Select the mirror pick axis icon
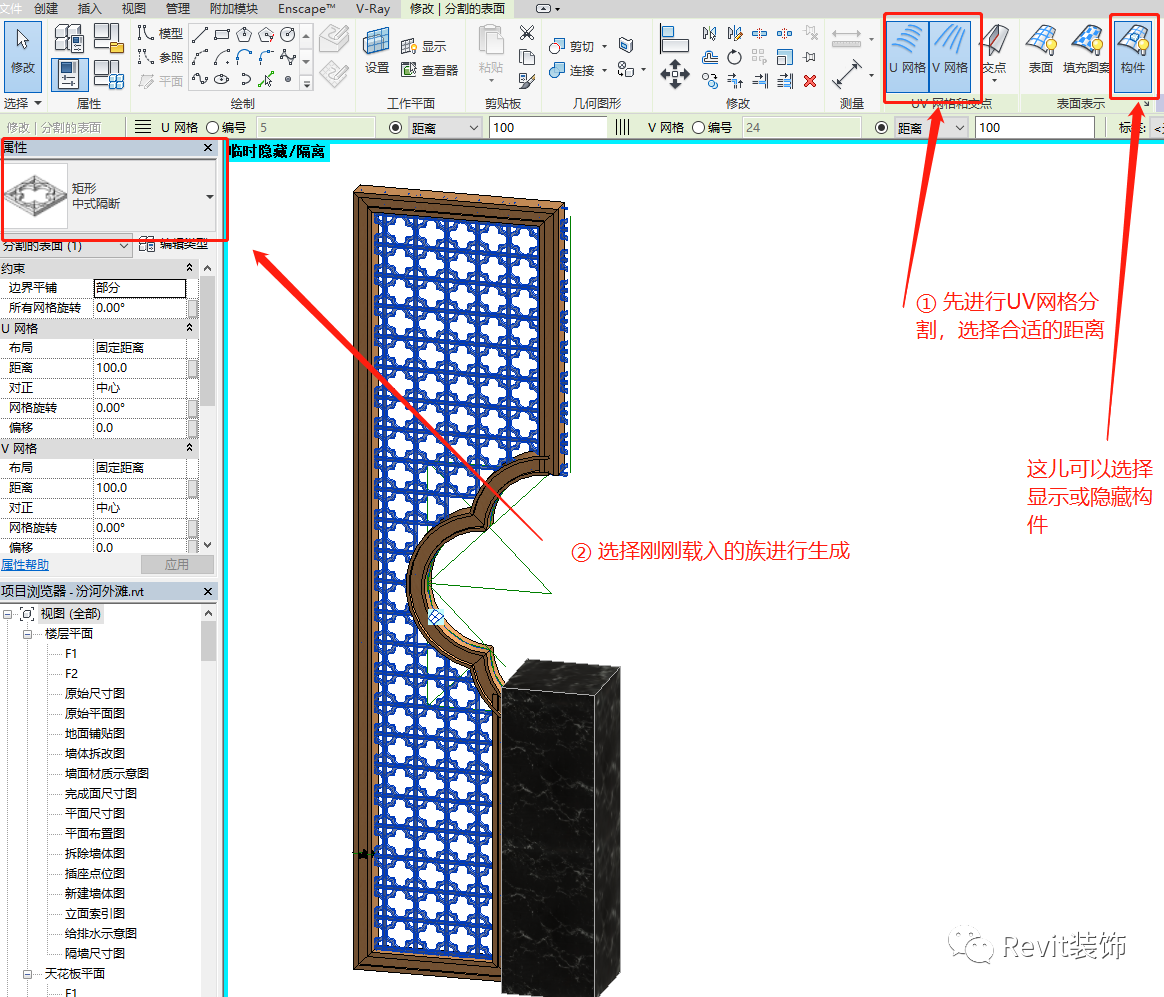The height and width of the screenshot is (997, 1164). (x=710, y=33)
